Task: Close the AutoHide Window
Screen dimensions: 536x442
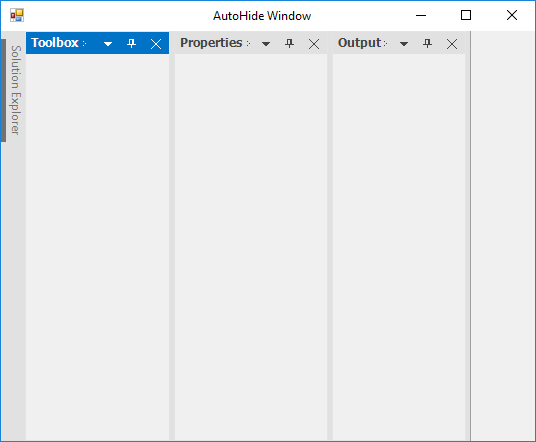Action: (512, 15)
